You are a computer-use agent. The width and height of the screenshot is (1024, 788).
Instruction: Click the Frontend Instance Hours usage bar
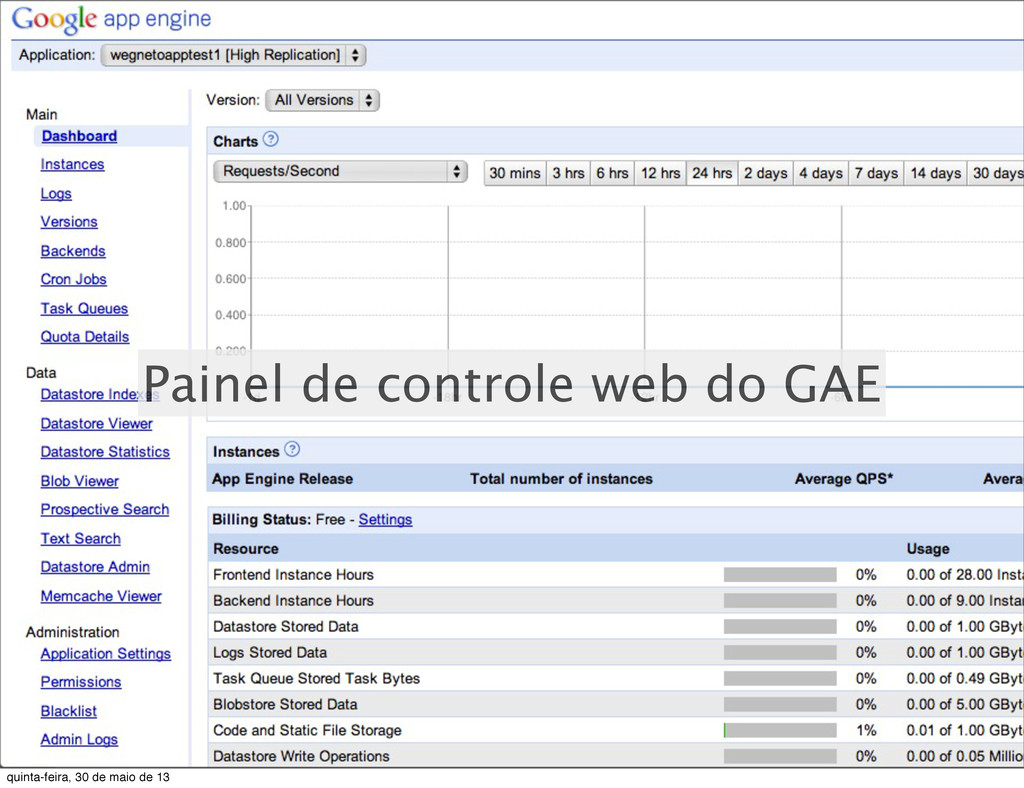[x=780, y=575]
